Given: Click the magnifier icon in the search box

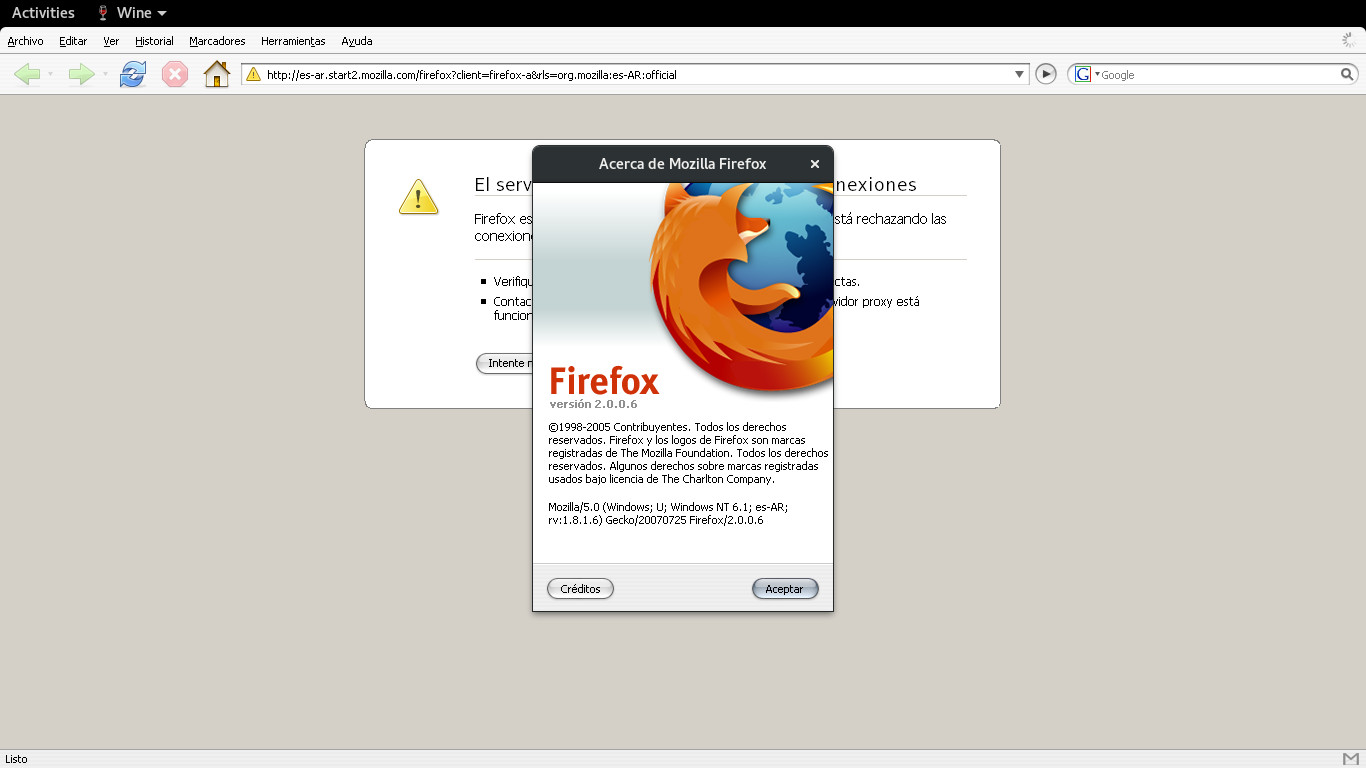Looking at the screenshot, I should [x=1347, y=74].
